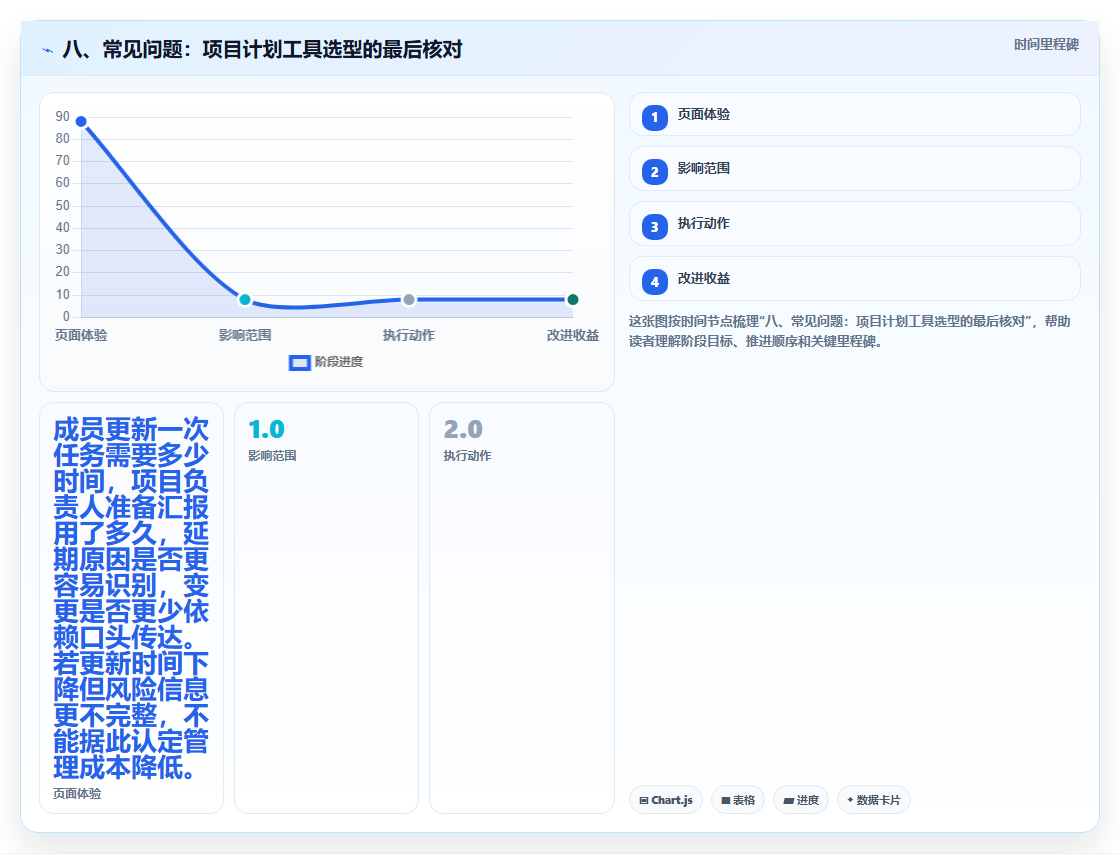Click the 90 y-axis tick label
The height and width of the screenshot is (854, 1120).
(63, 116)
